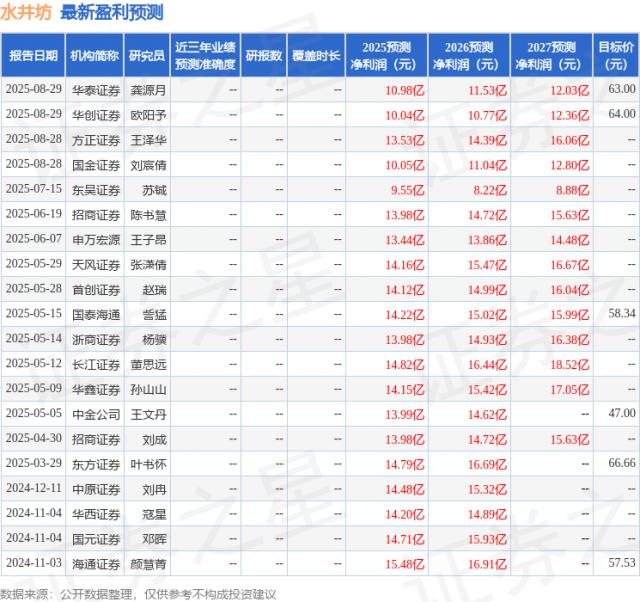Screen dimensions: 640x602
Task: Click the 报告日期 column header
Action: click(x=33, y=56)
